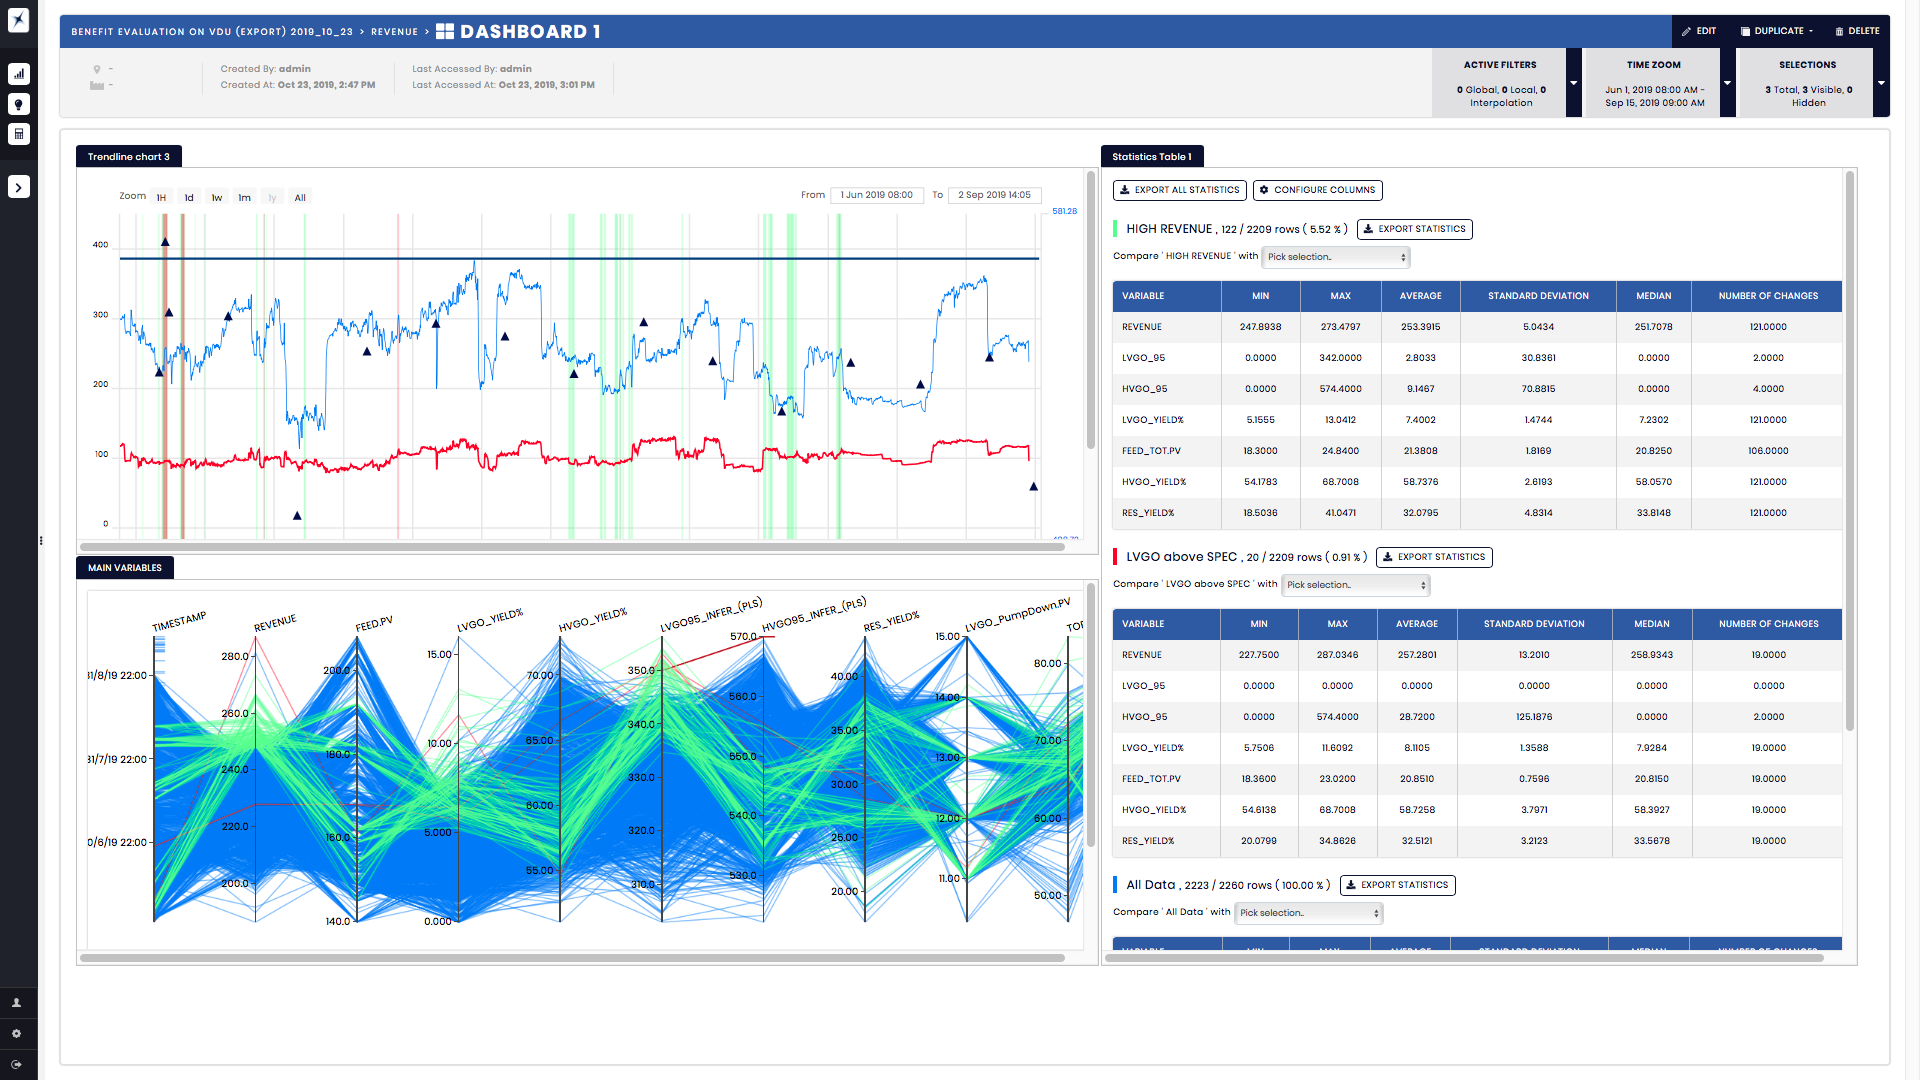This screenshot has width=1920, height=1080.
Task: Set chart zoom to 1w
Action: [x=217, y=198]
